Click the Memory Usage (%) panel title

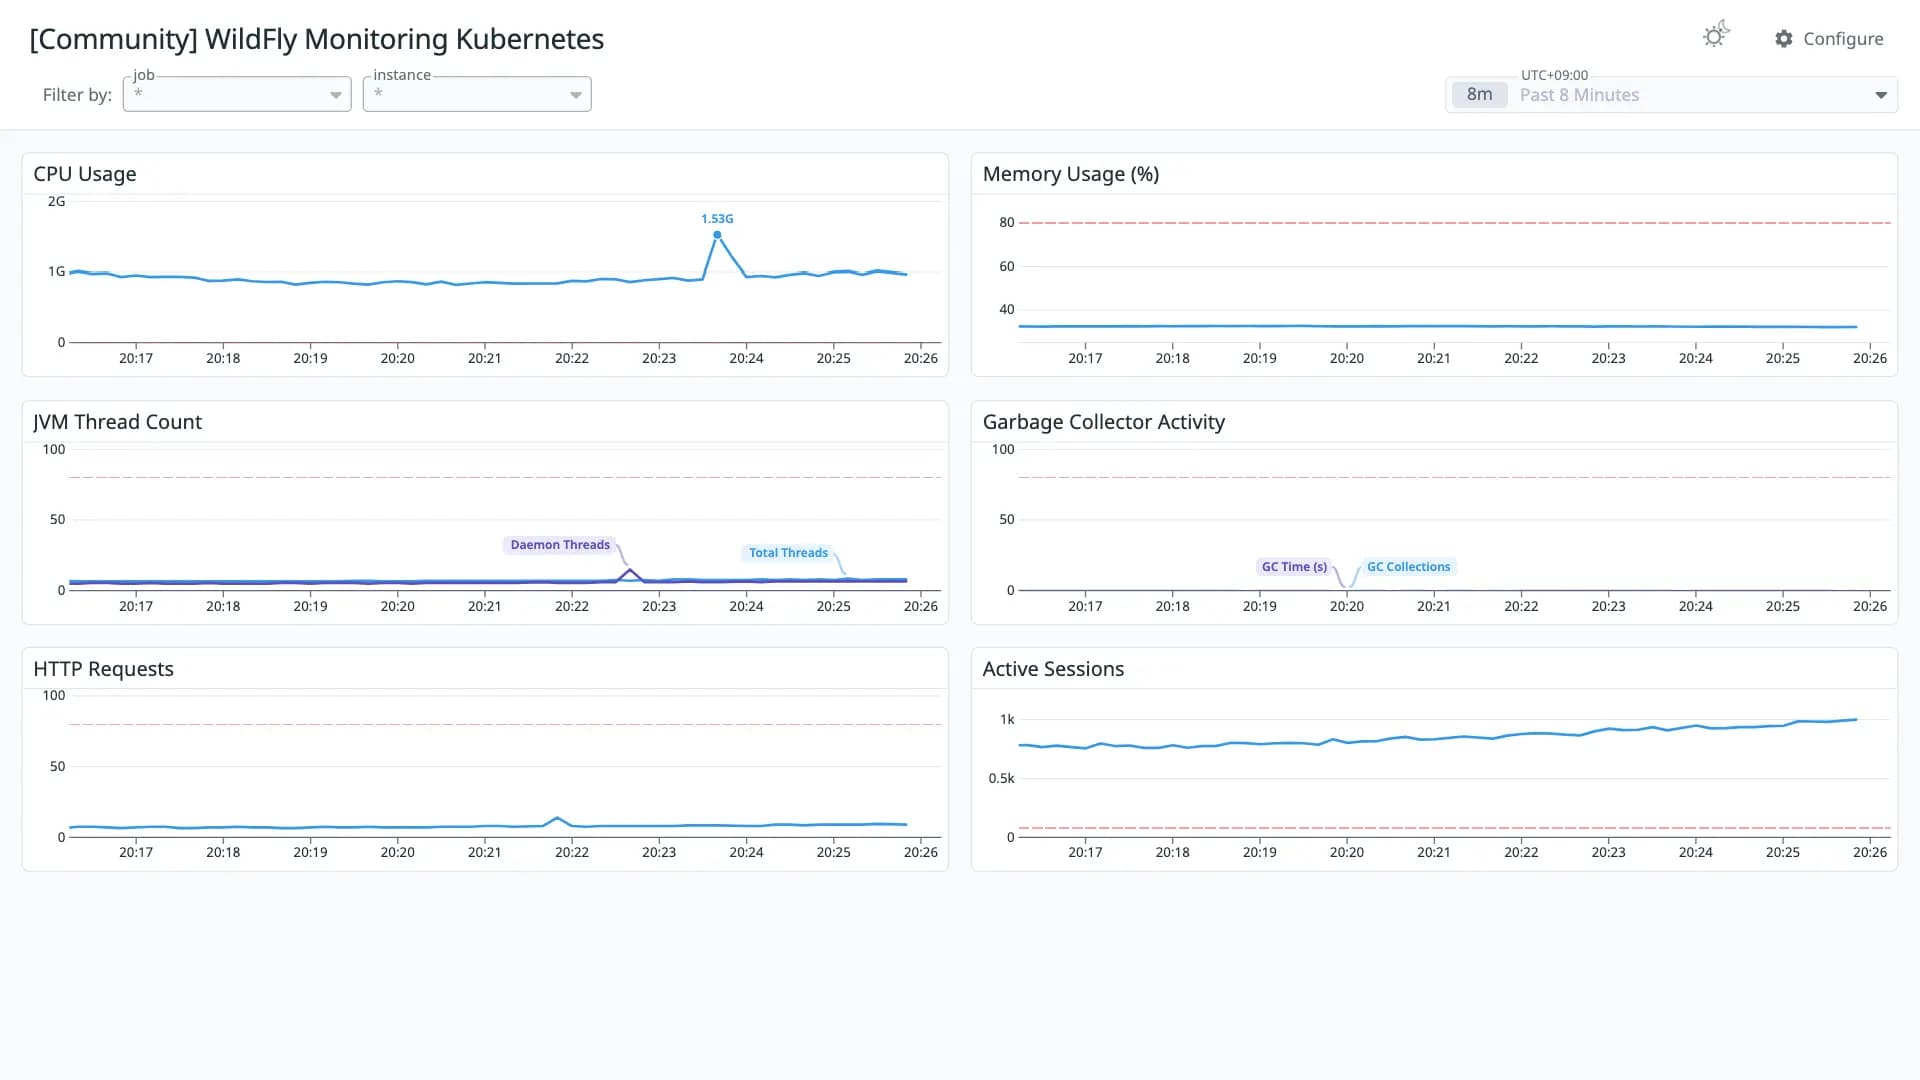click(x=1071, y=174)
